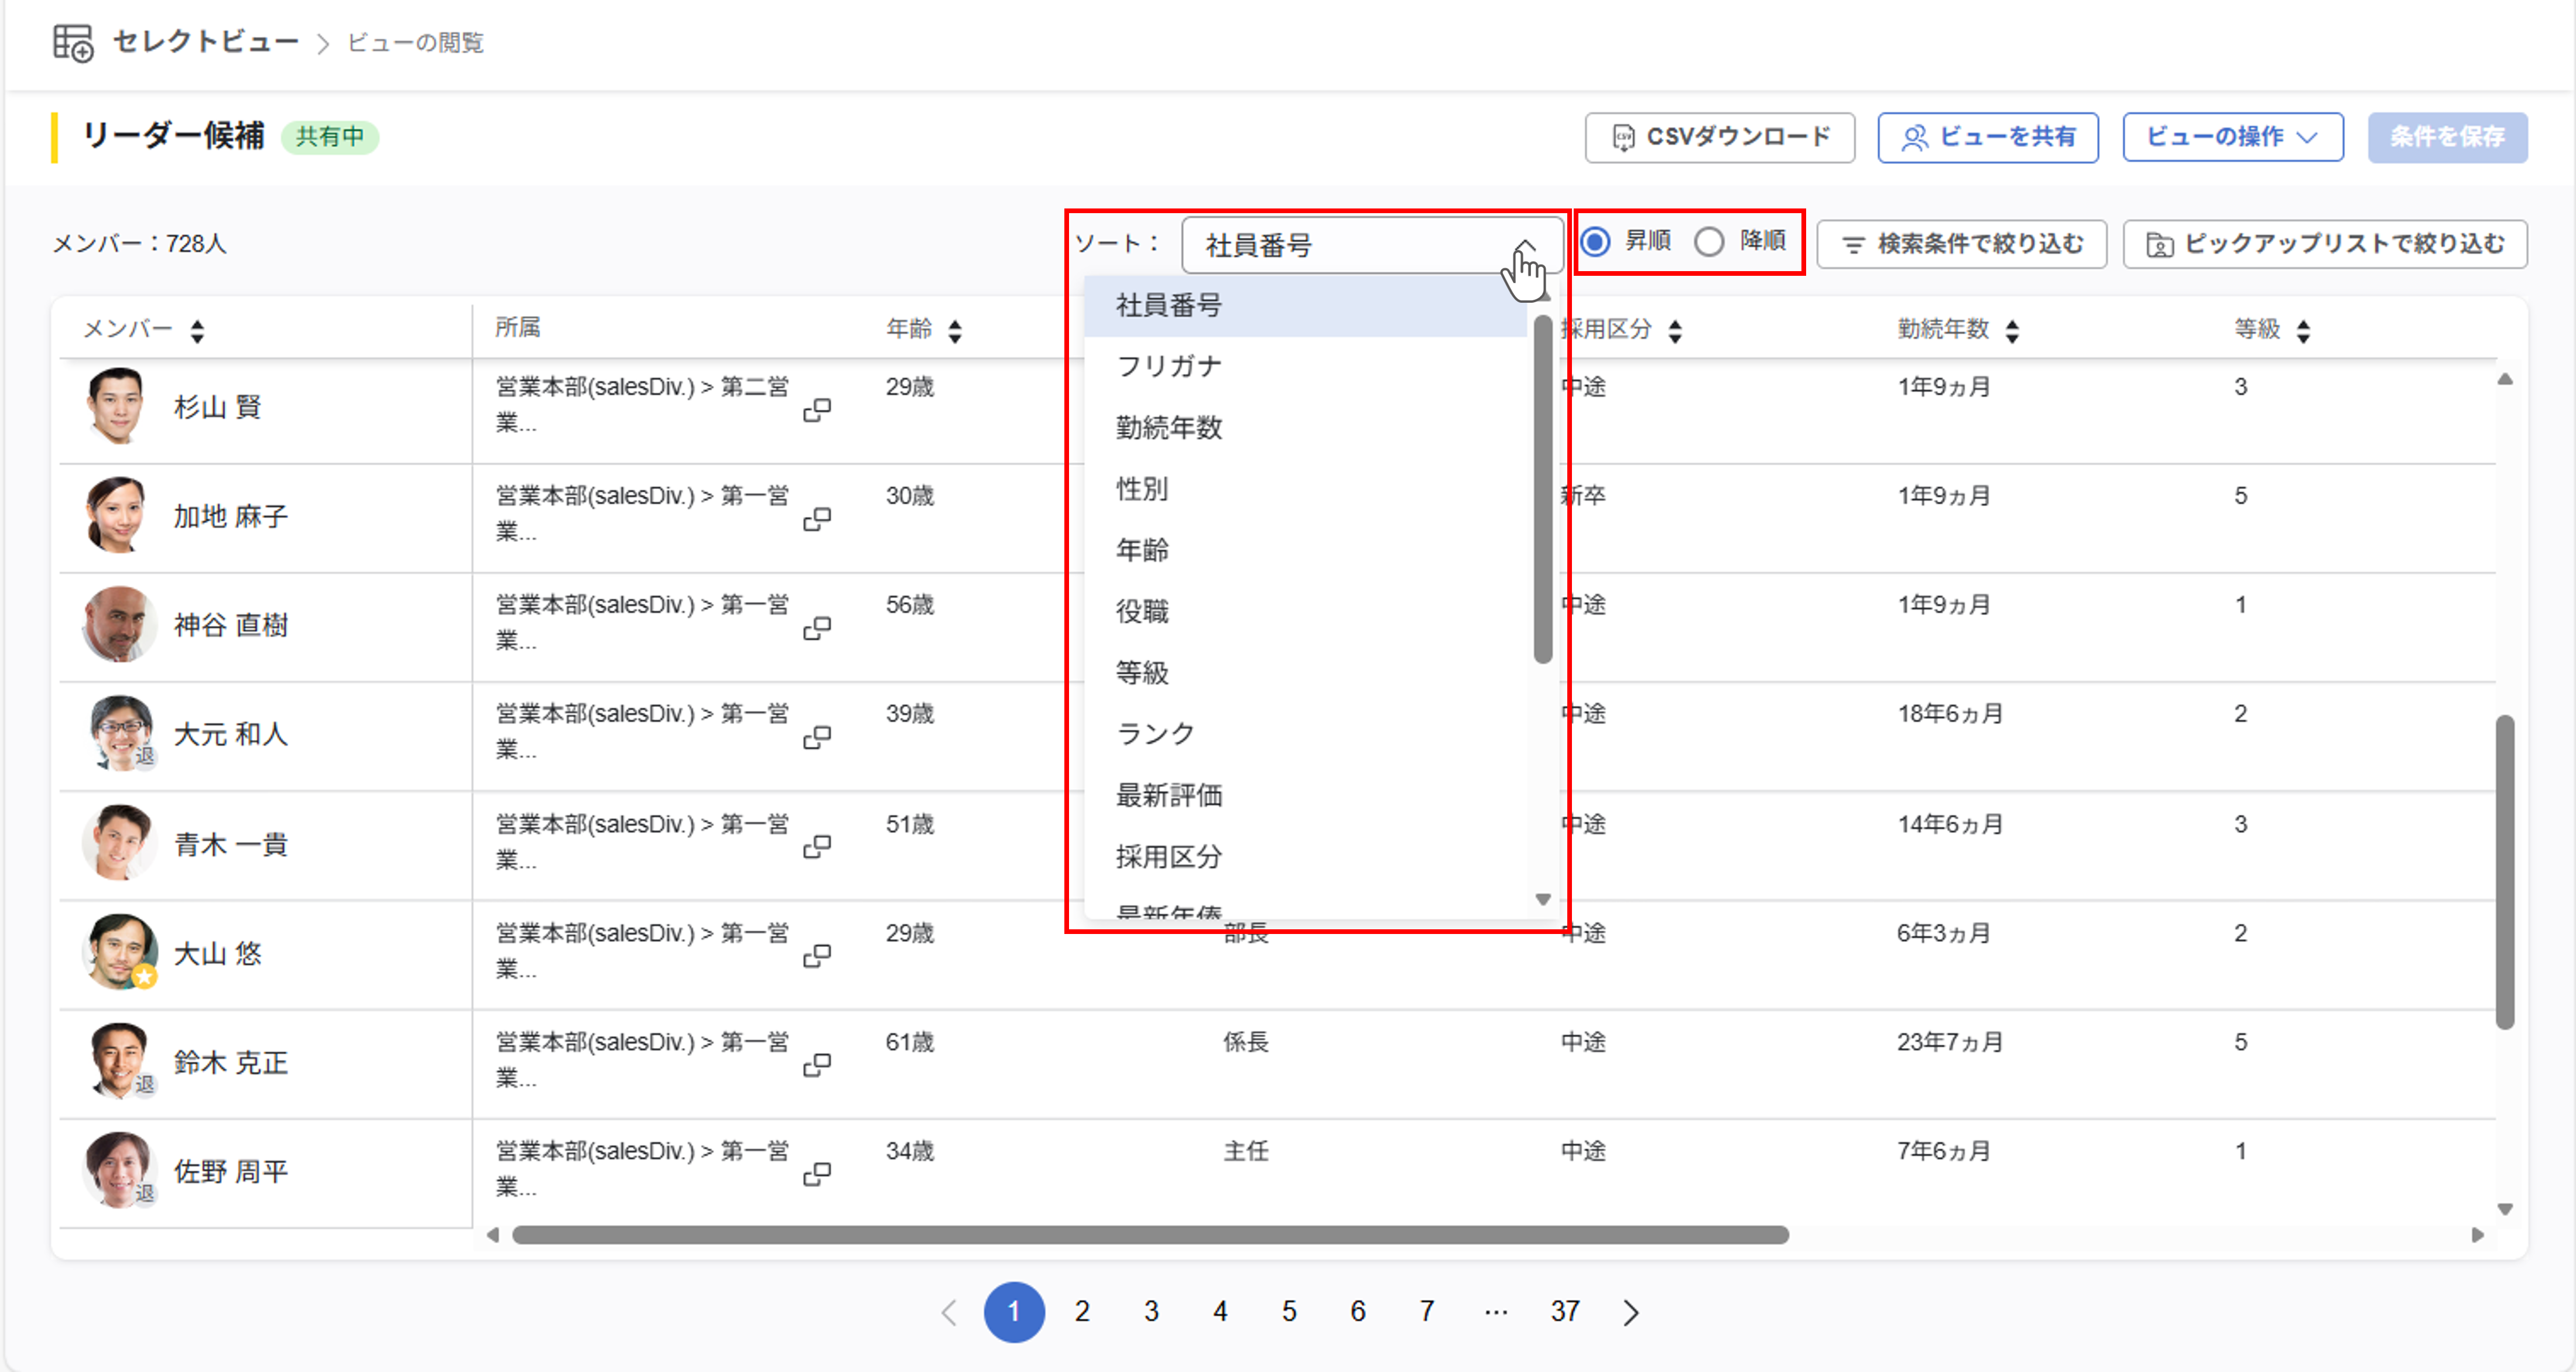2576x1372 pixels.
Task: Sort by メンバー column arrows
Action: [197, 331]
